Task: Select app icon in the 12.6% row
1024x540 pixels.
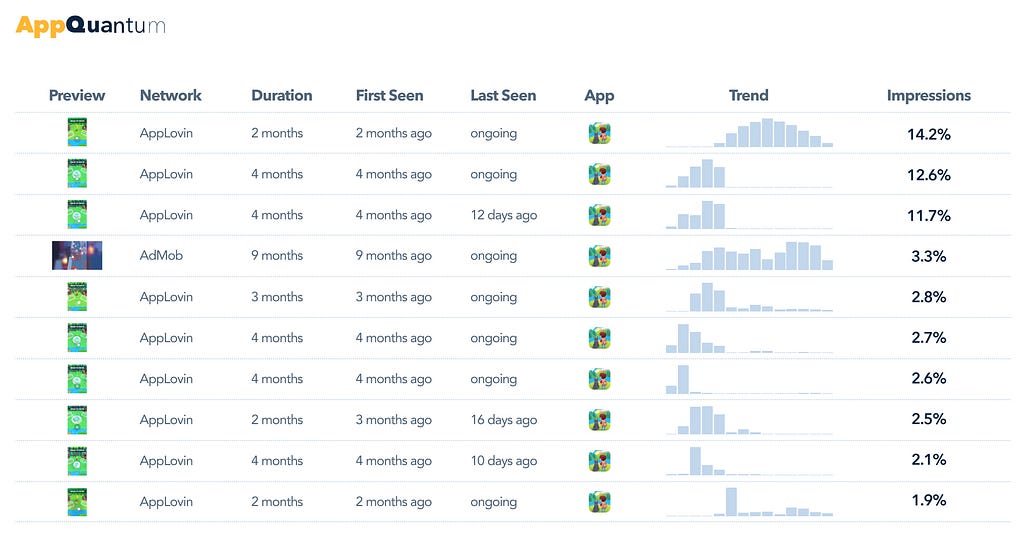Action: pyautogui.click(x=600, y=174)
